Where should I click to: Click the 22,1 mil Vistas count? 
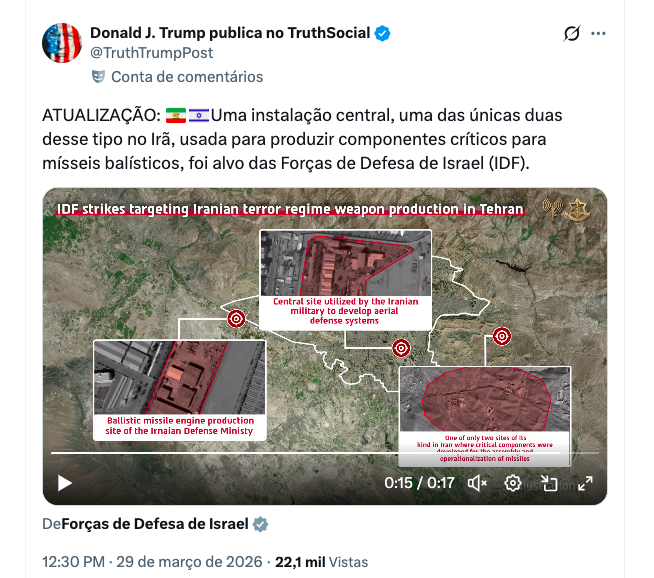(322, 562)
